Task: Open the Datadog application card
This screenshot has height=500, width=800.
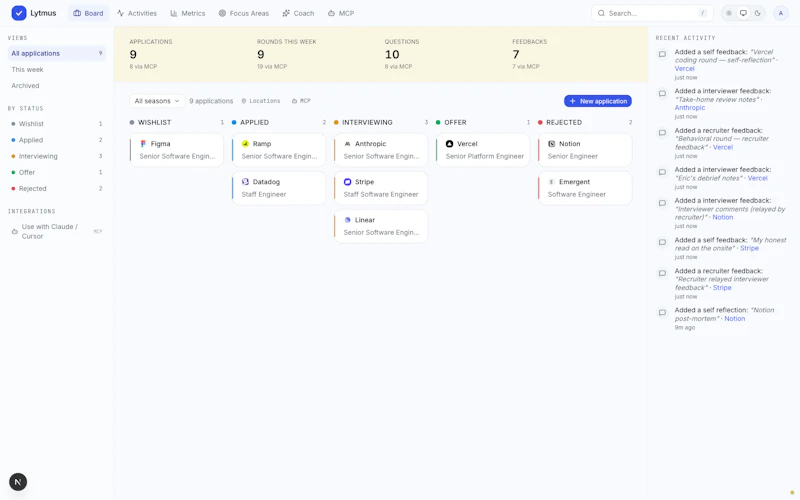Action: [x=279, y=188]
